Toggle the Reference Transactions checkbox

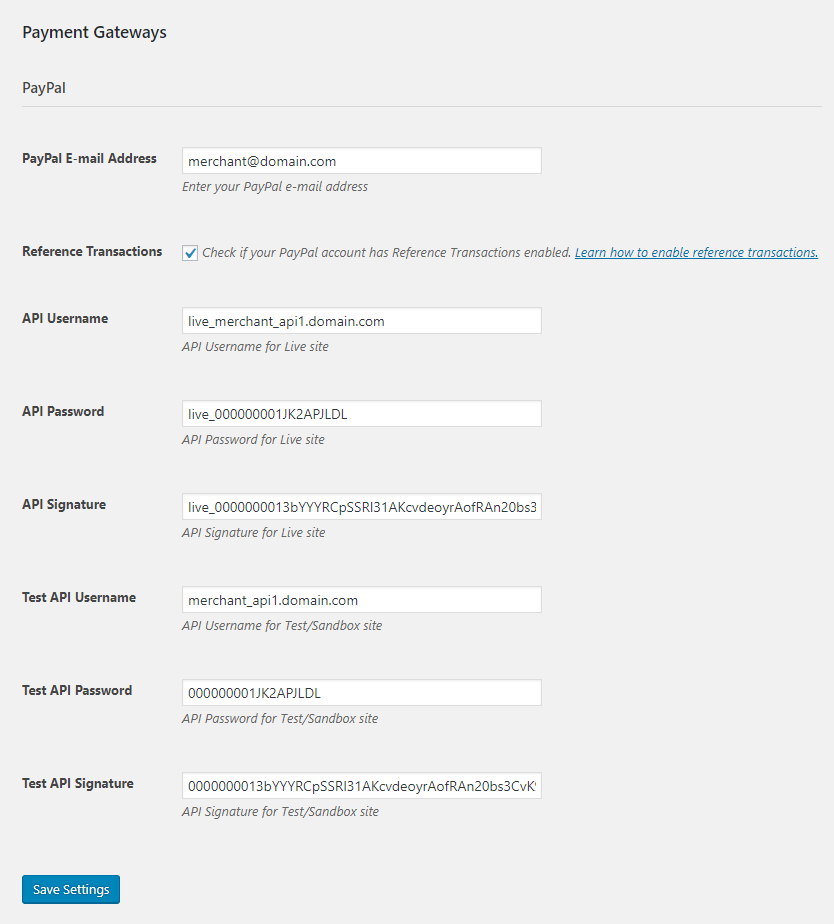click(x=190, y=253)
